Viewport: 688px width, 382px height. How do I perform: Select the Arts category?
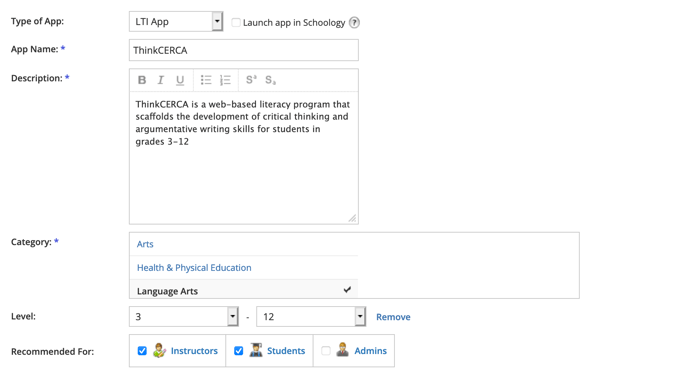coord(145,244)
